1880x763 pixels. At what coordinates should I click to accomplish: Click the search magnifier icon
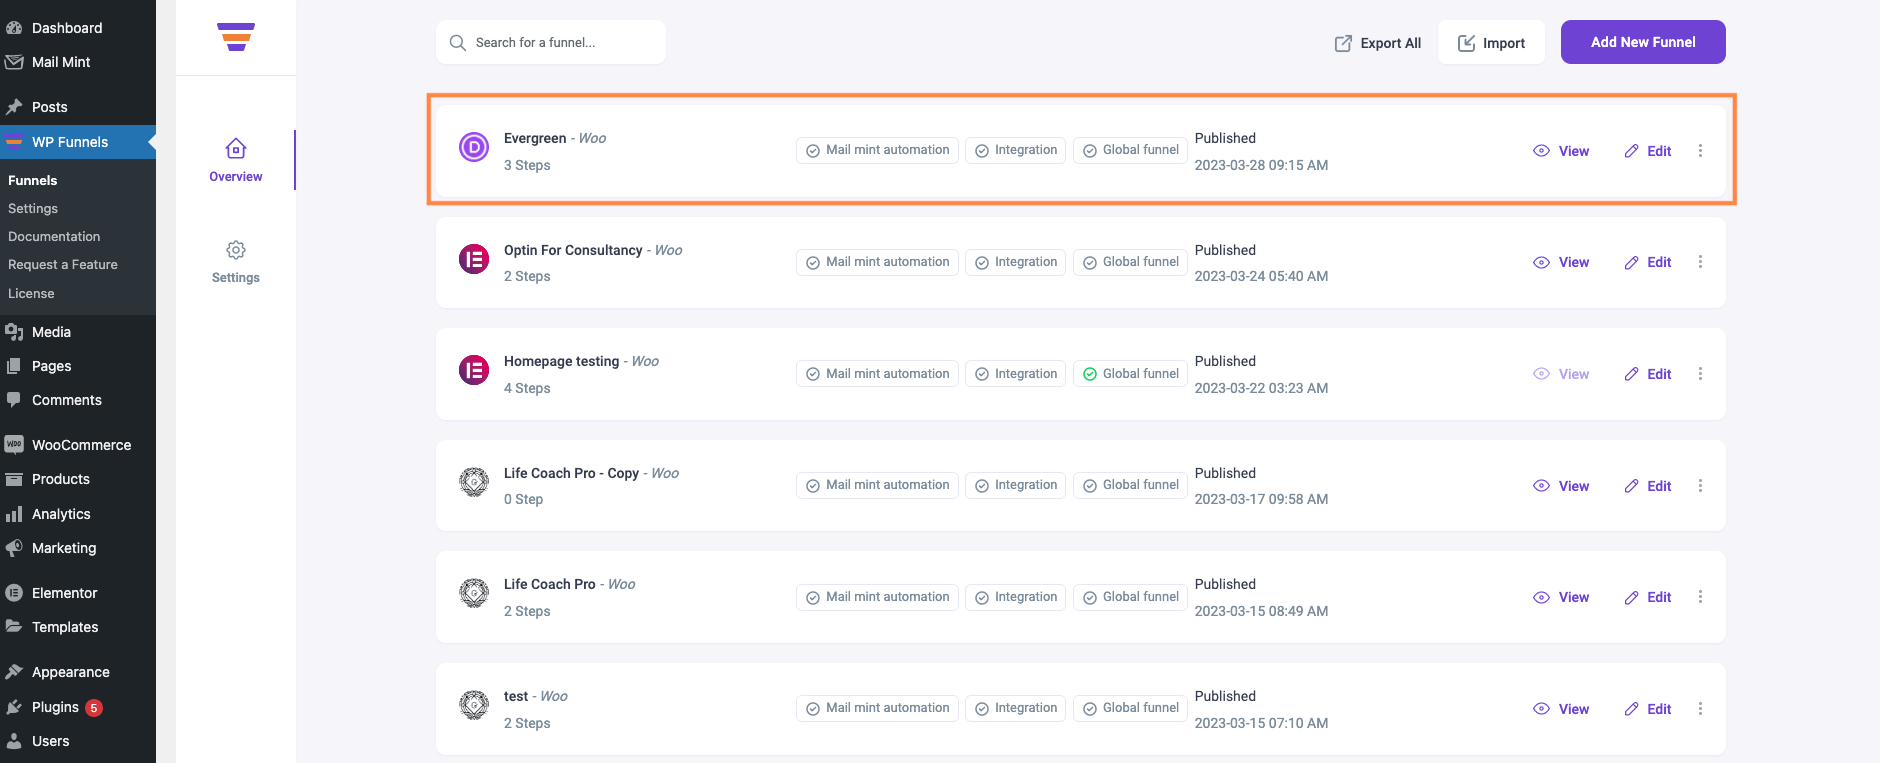[458, 43]
